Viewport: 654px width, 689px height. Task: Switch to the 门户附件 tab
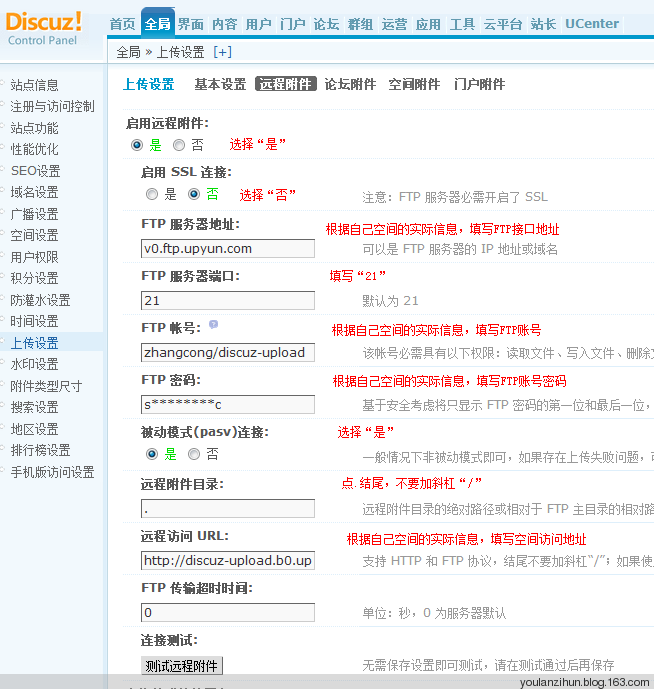pos(479,85)
